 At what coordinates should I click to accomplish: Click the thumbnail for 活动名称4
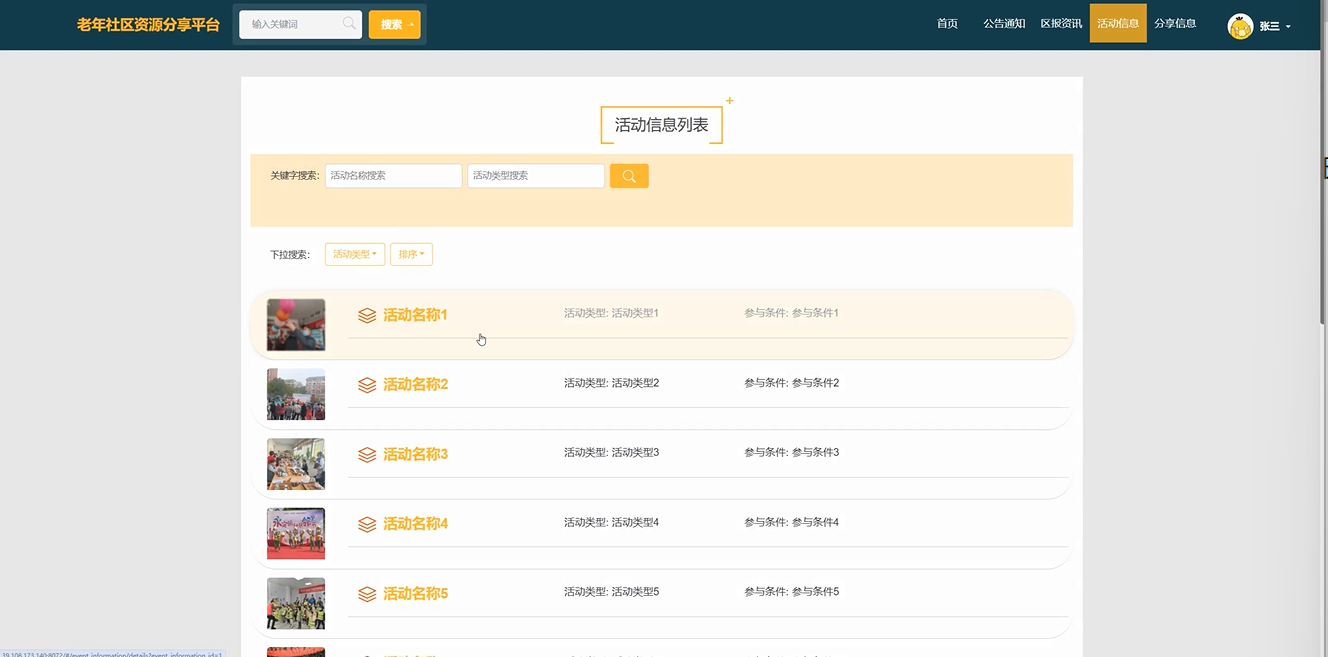[296, 534]
